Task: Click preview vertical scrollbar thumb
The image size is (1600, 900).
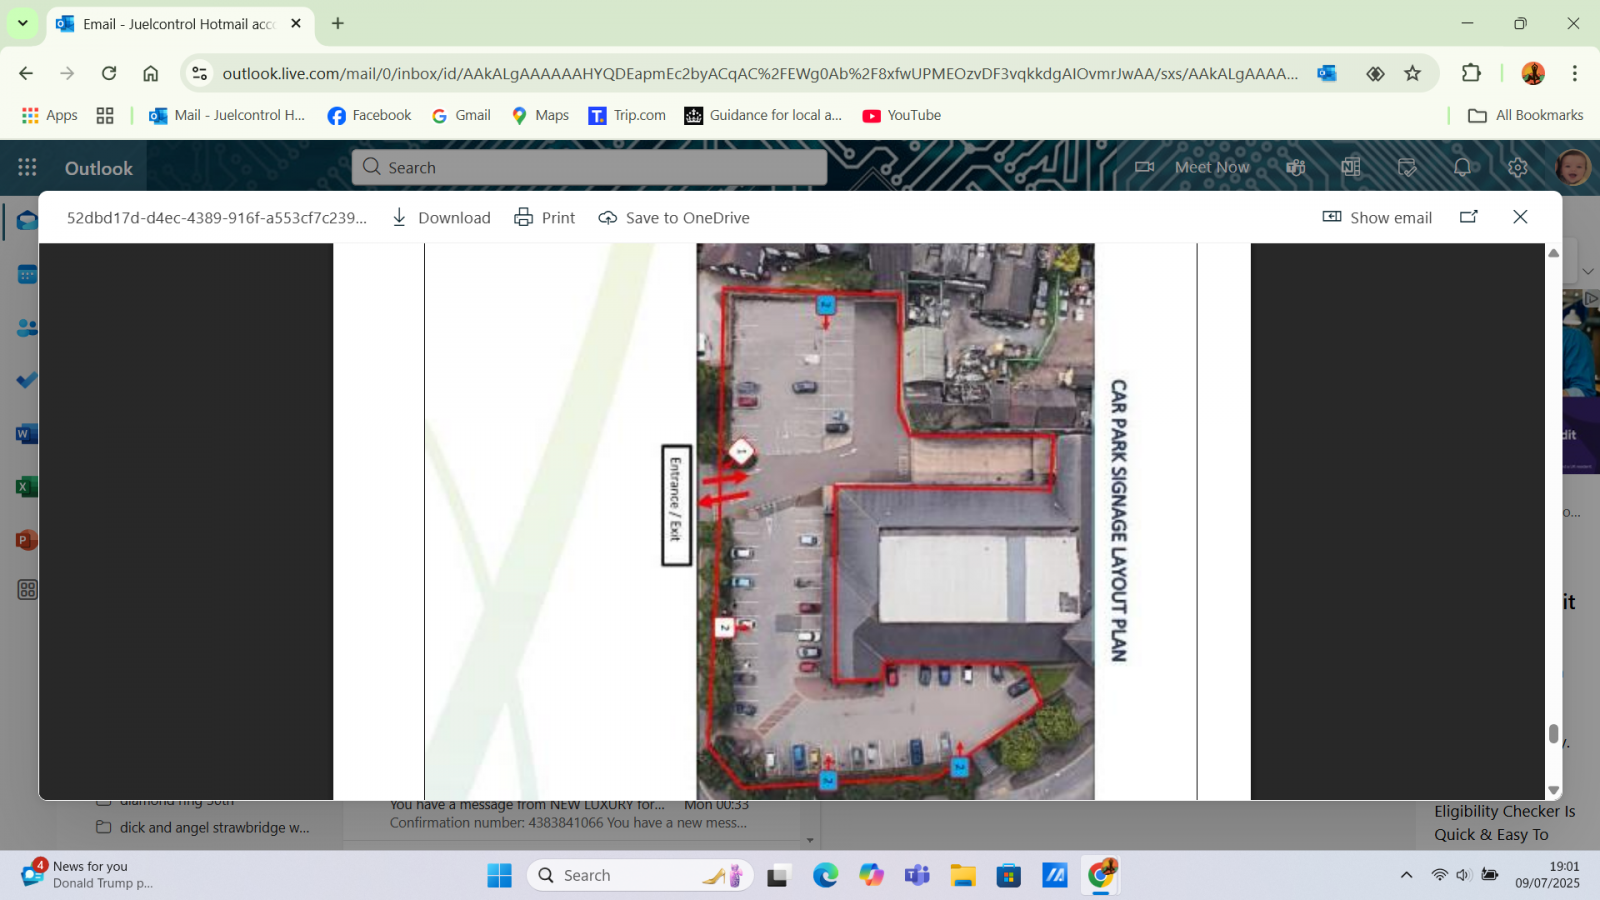Action: coord(1553,733)
